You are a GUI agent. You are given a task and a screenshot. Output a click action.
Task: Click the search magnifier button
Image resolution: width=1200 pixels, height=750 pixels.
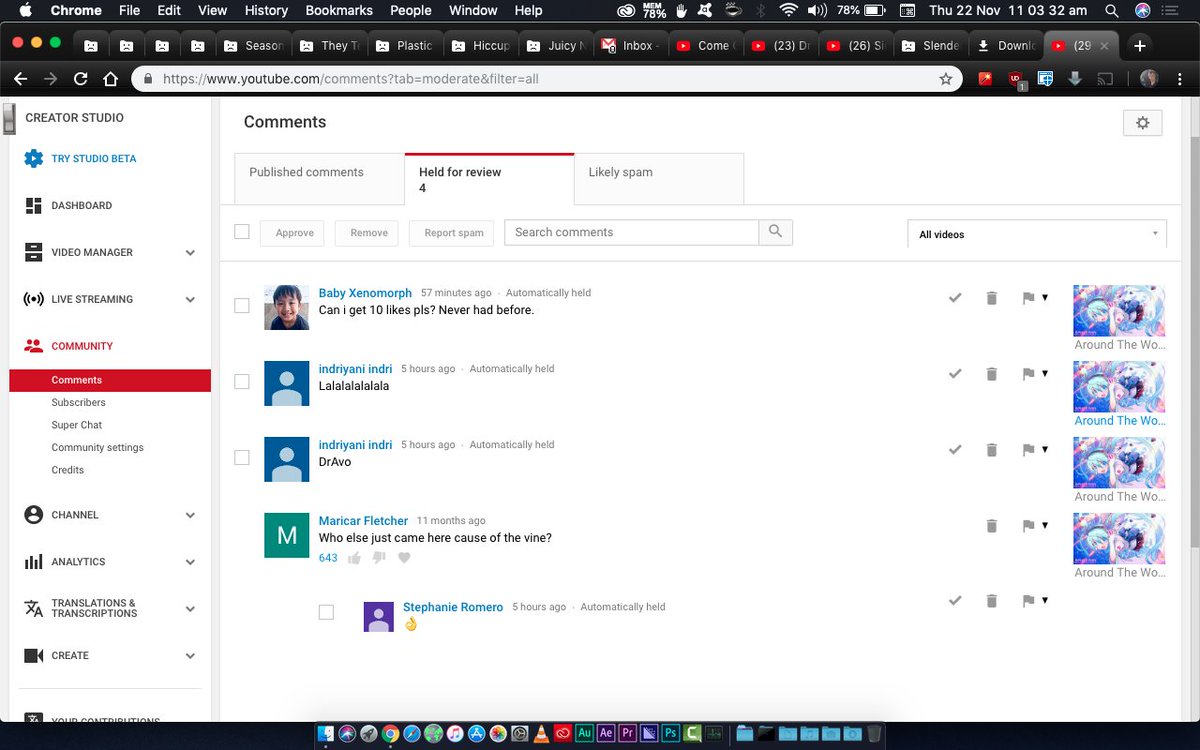click(776, 232)
